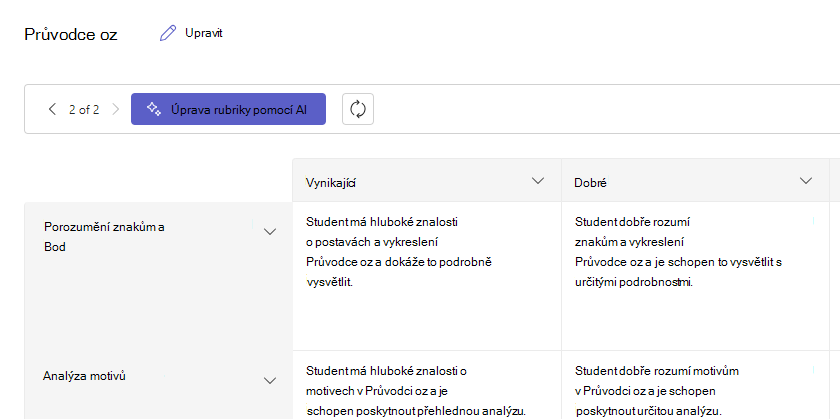
Task: Select the Vynikající column header
Action: 427,181
